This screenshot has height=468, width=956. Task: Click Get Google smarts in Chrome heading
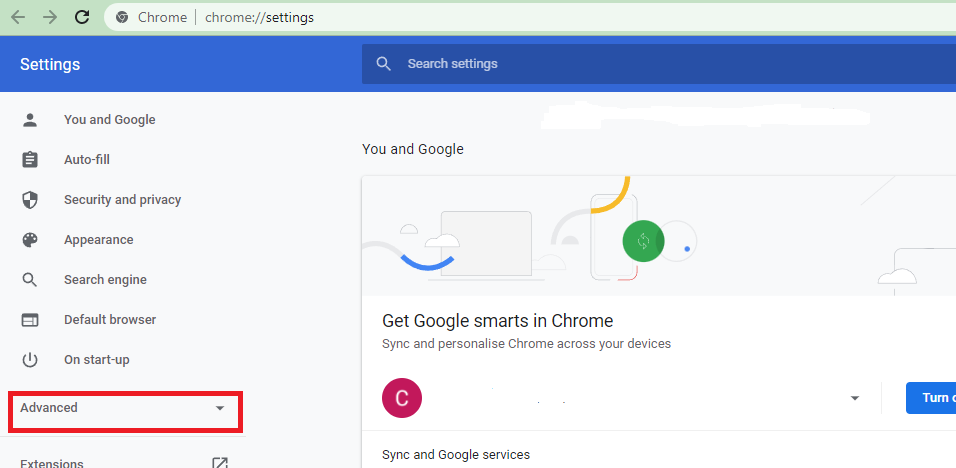tap(498, 321)
